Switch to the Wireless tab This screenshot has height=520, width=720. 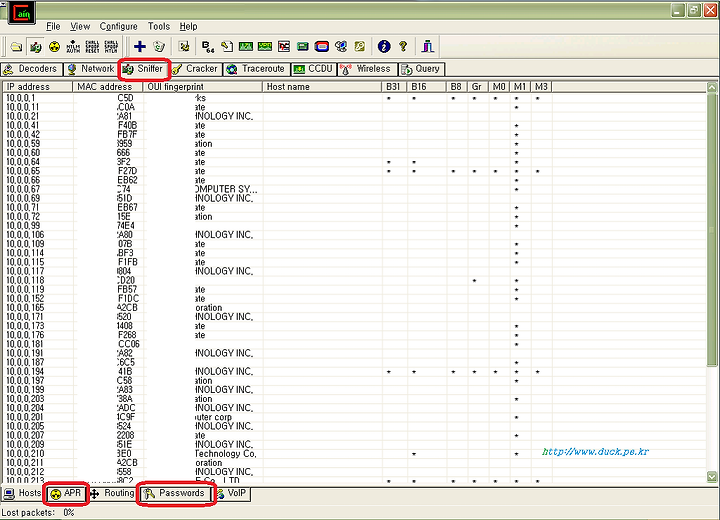(367, 69)
